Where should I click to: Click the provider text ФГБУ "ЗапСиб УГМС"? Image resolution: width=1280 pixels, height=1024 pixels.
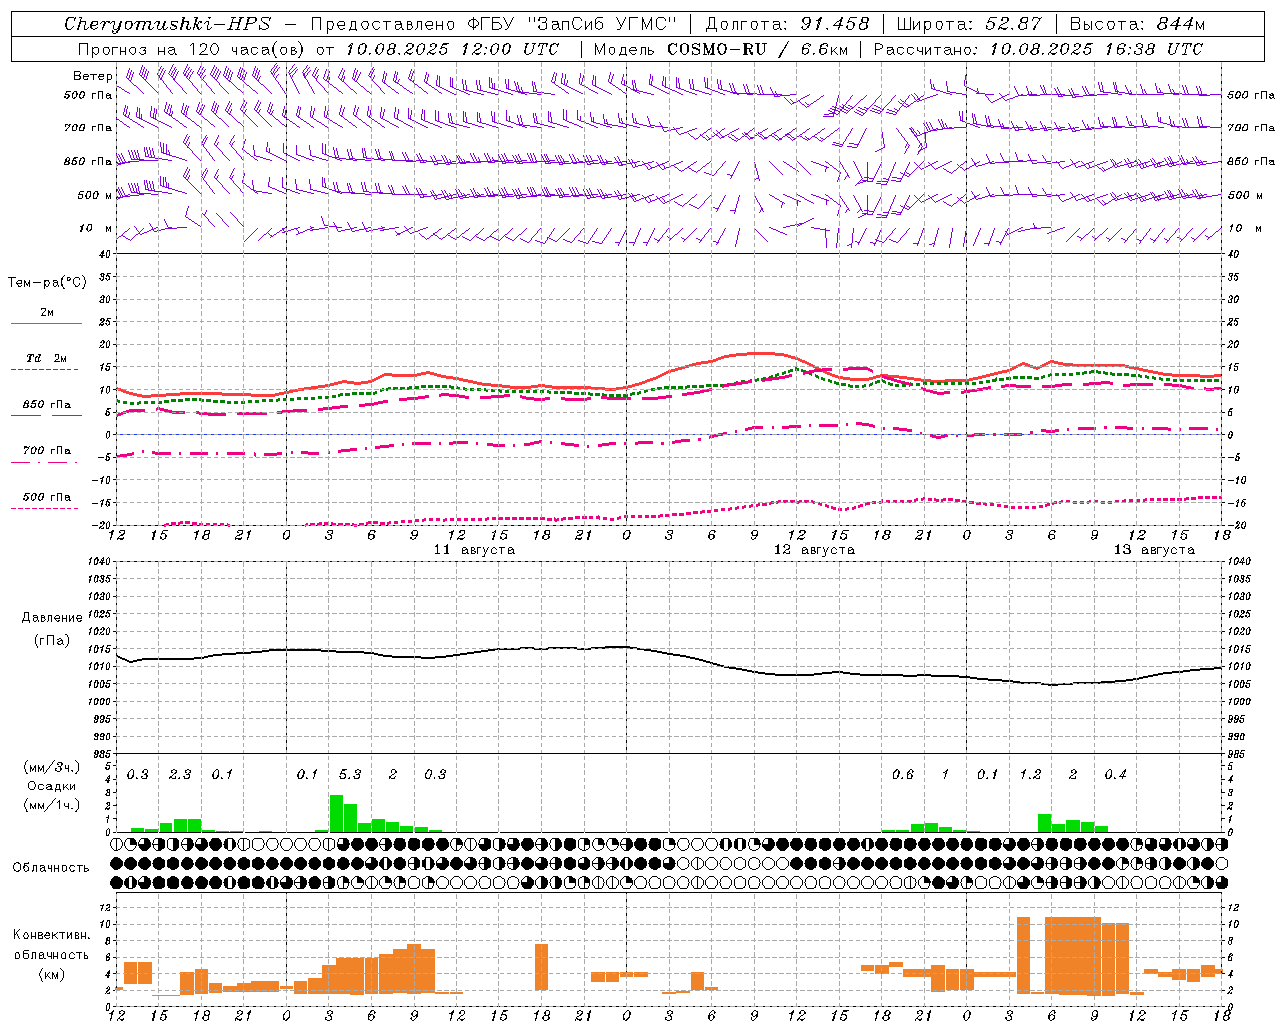click(x=572, y=24)
